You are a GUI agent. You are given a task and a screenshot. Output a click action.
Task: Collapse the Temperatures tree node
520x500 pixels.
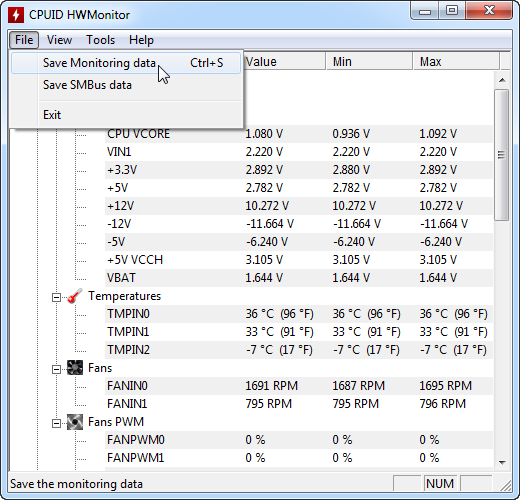tap(56, 297)
